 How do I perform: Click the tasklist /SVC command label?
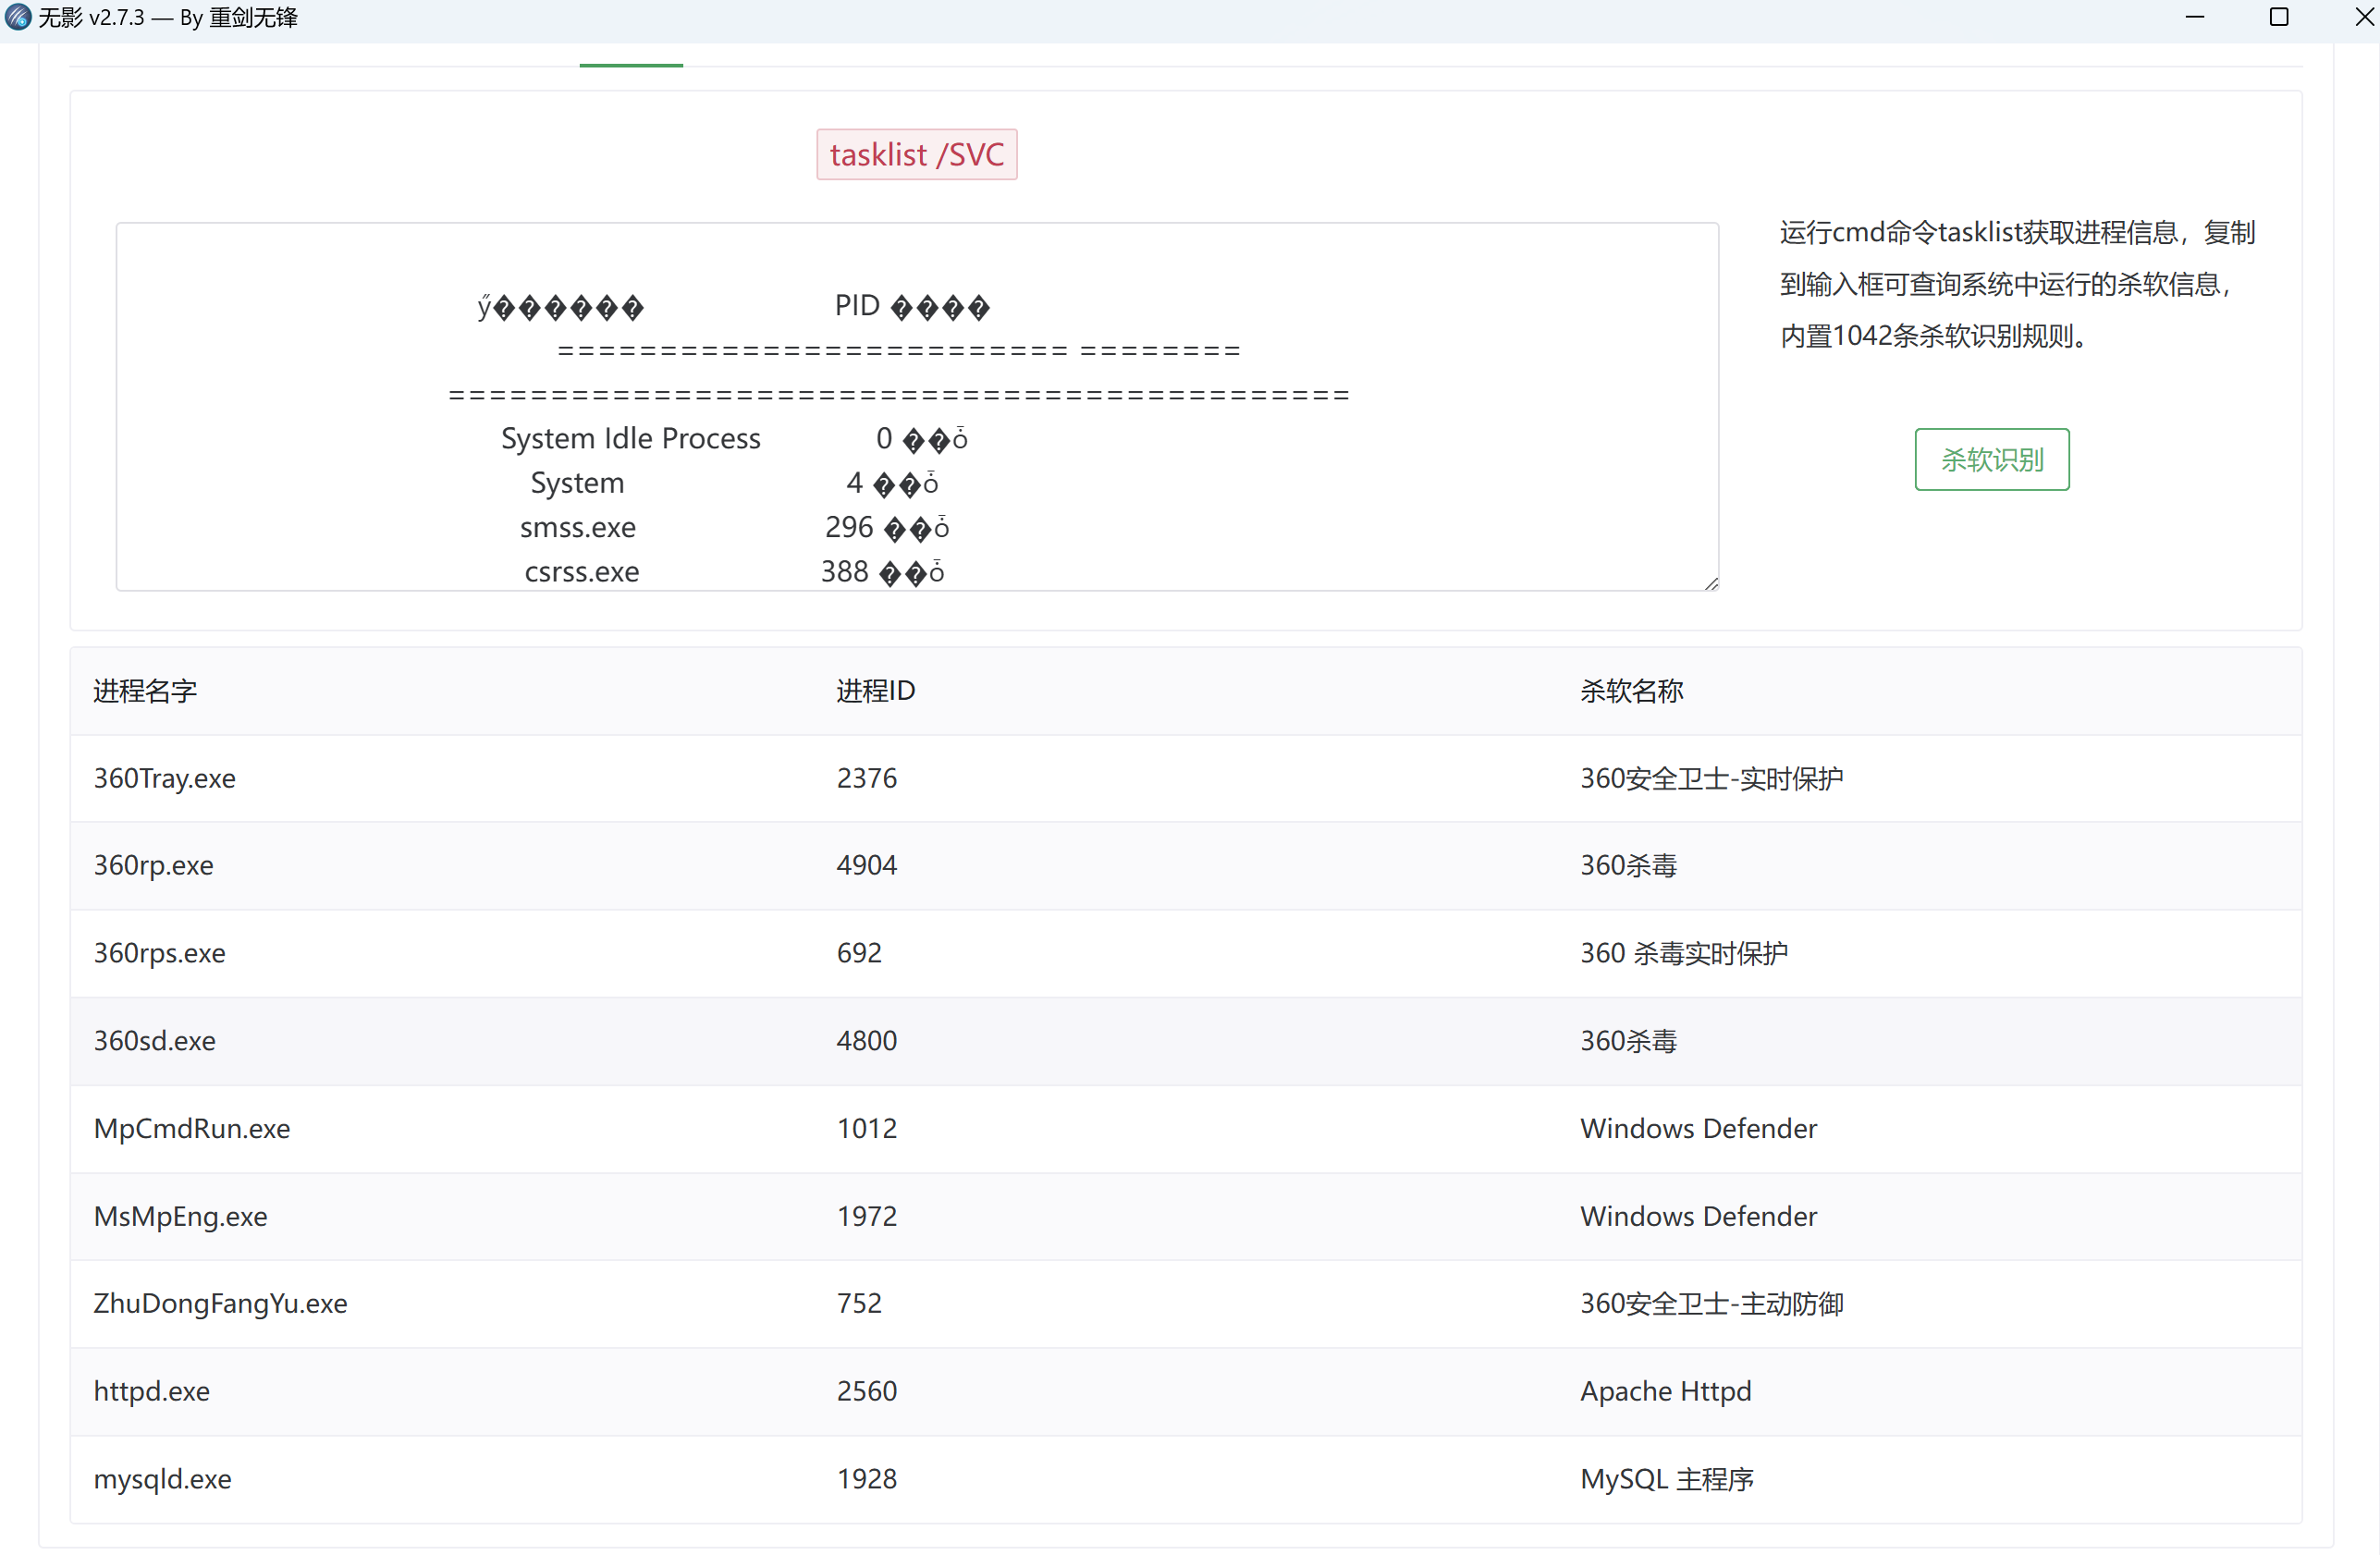(916, 155)
